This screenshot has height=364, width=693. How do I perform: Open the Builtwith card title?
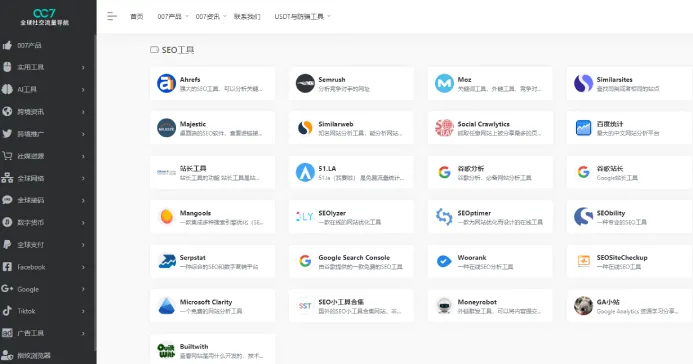point(194,347)
